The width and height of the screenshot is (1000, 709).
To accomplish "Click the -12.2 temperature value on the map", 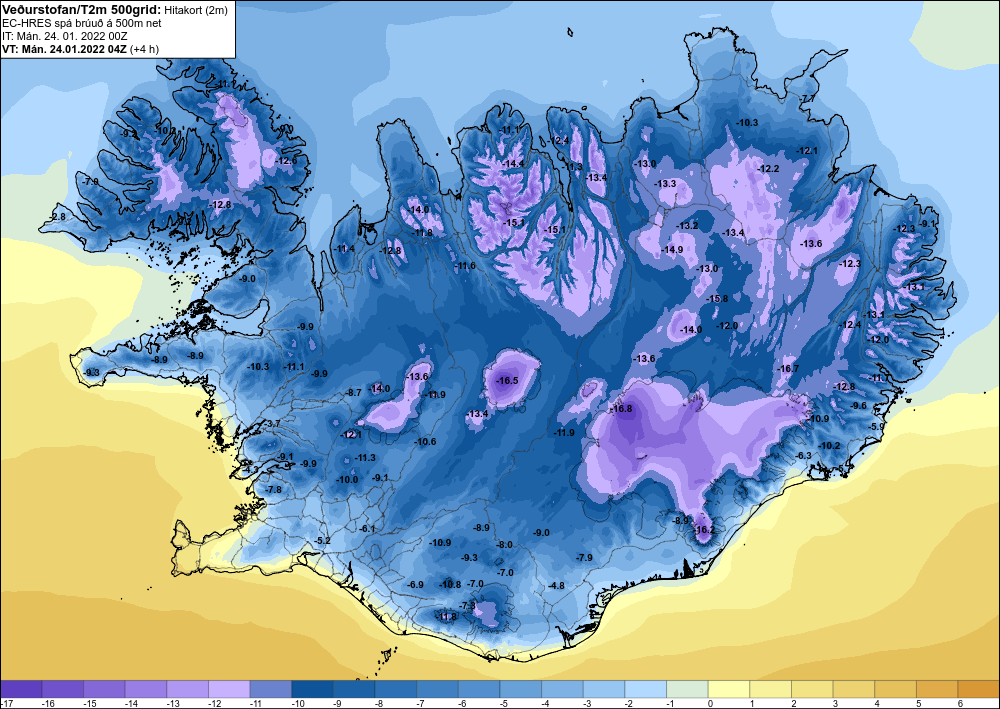I will point(768,169).
